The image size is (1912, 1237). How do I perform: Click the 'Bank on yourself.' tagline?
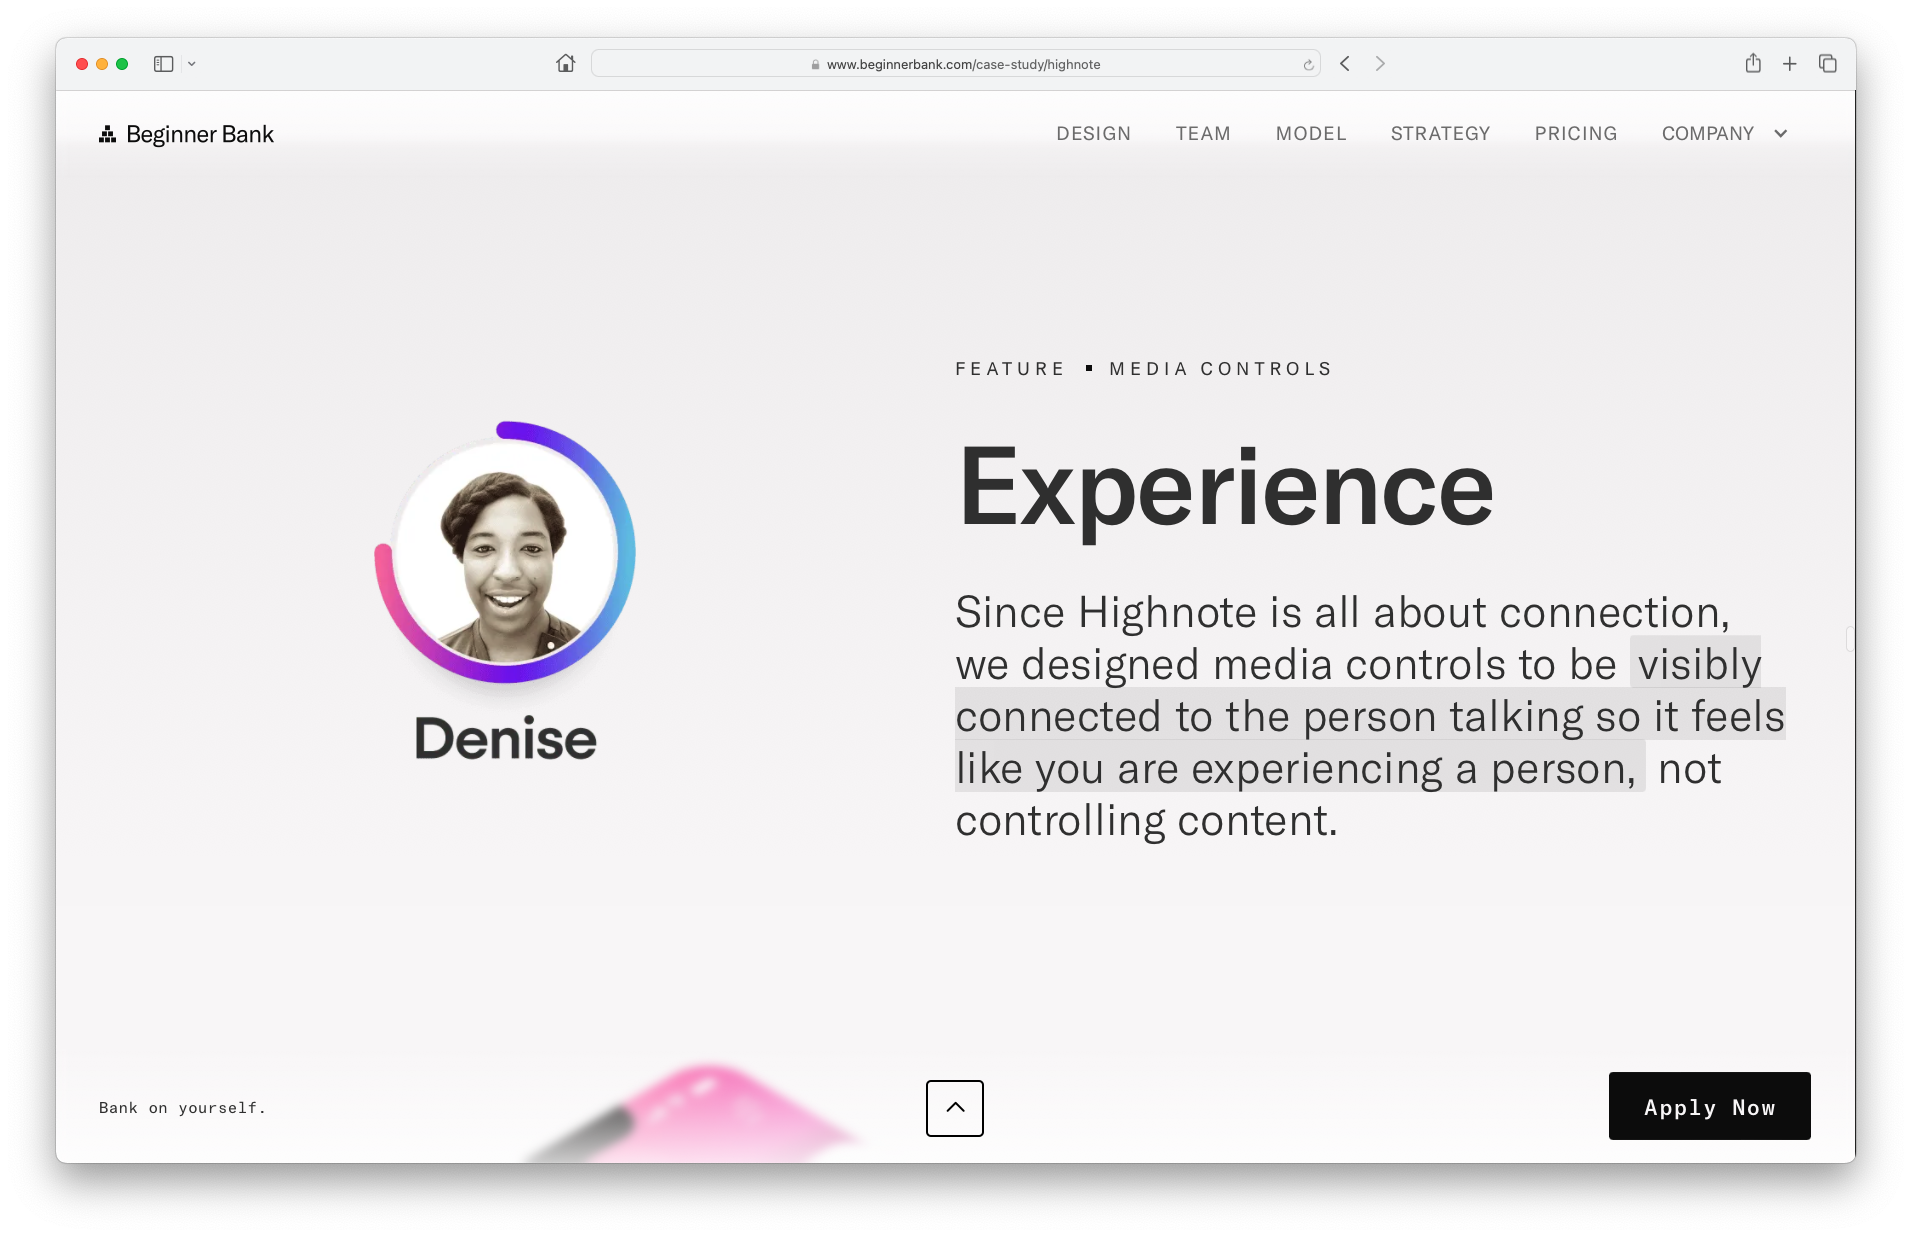tap(182, 1108)
